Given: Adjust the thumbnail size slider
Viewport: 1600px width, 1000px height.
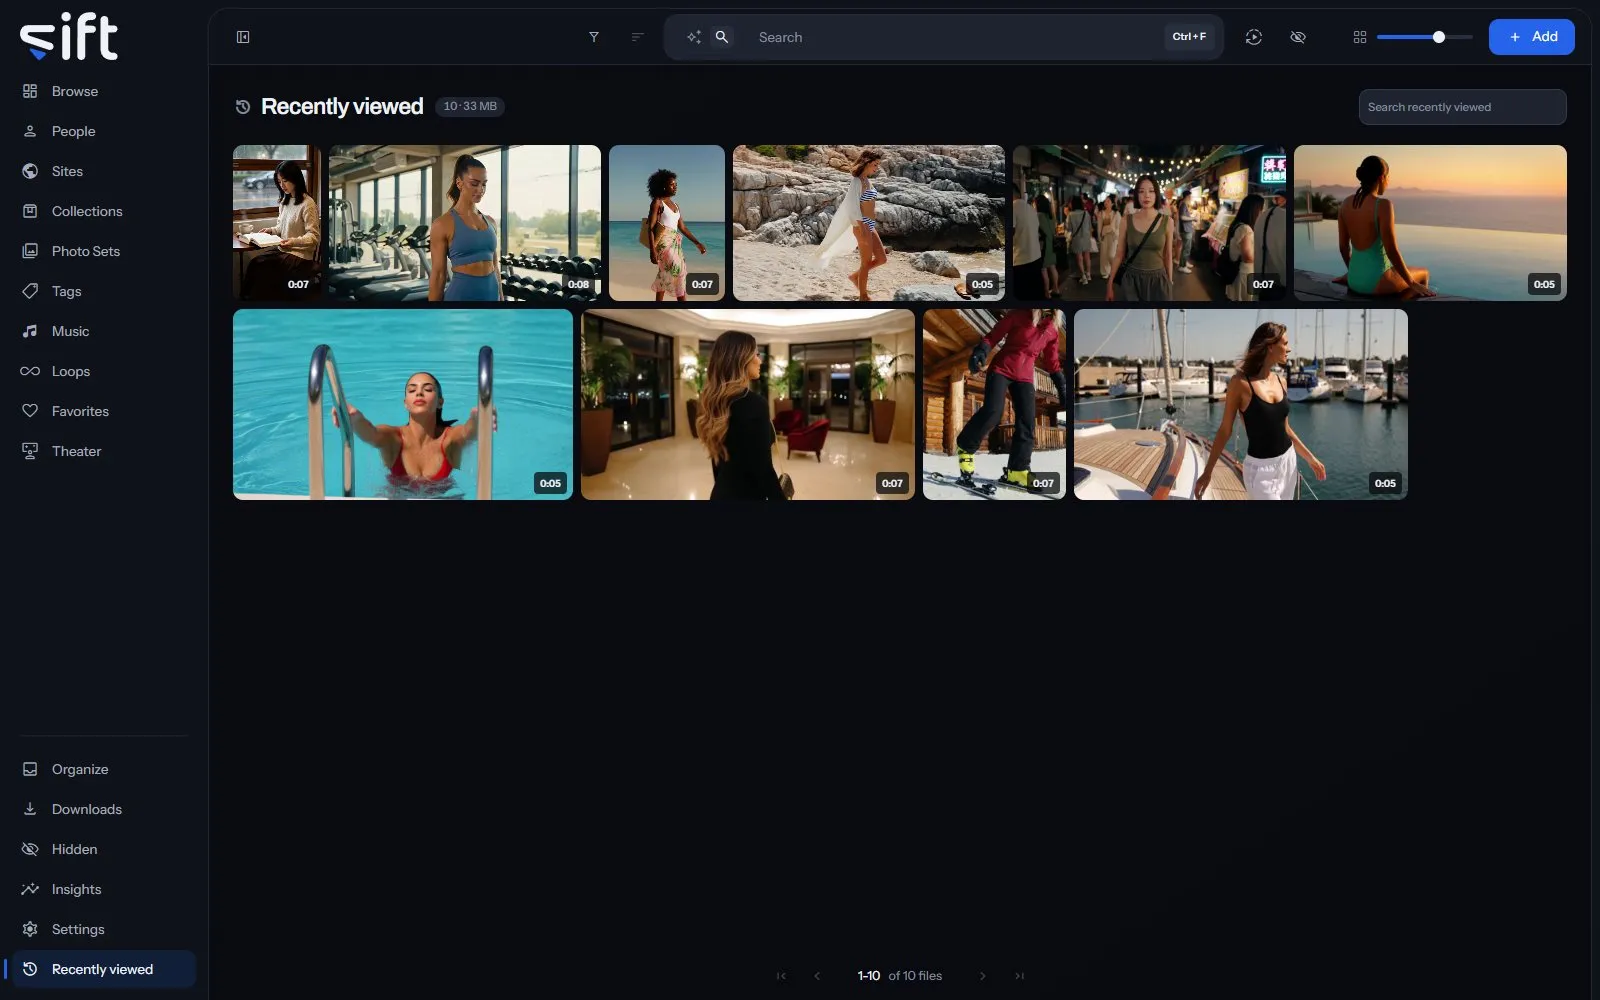Looking at the screenshot, I should 1424,37.
